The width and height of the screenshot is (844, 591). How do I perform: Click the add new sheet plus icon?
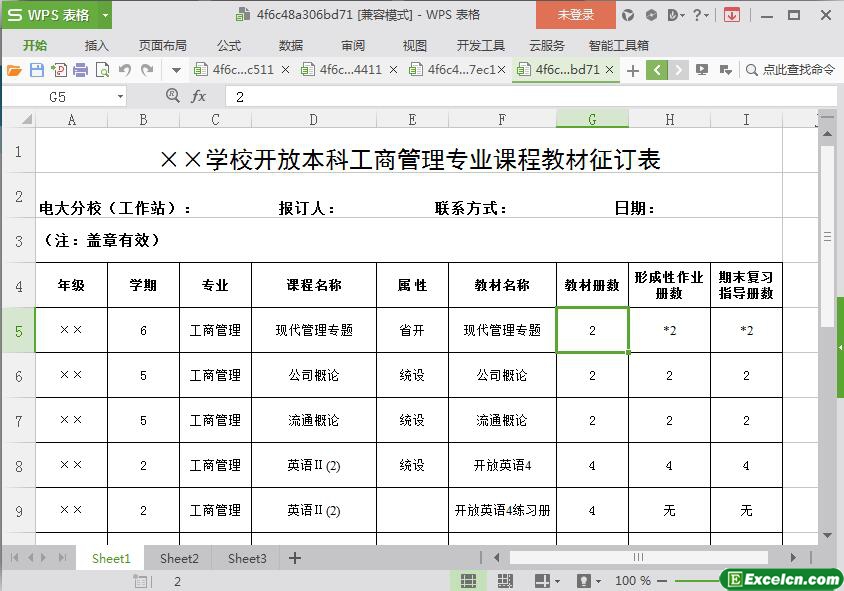tap(295, 558)
